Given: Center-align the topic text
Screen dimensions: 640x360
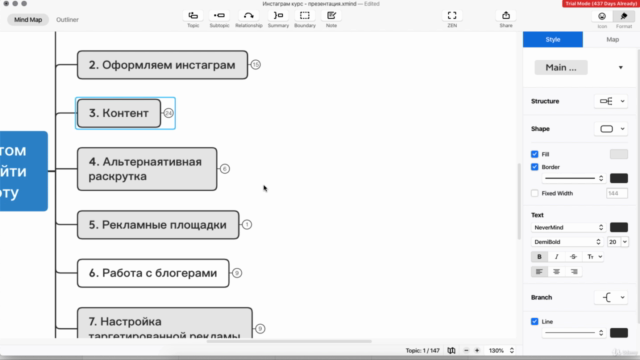Looking at the screenshot, I should [556, 272].
